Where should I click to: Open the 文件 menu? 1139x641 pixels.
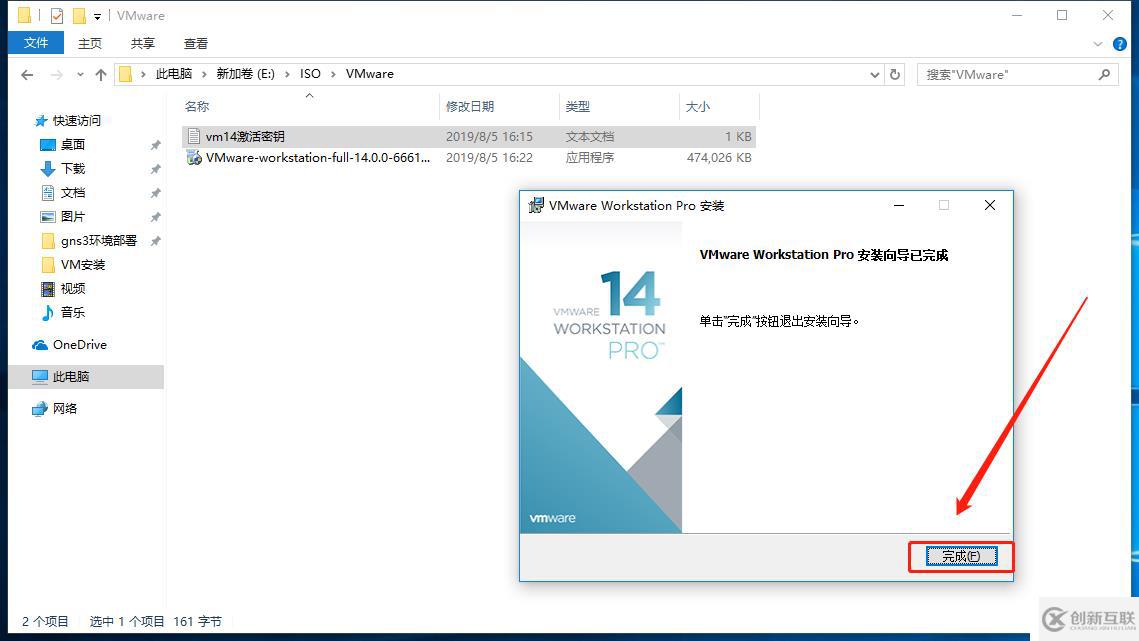point(36,43)
